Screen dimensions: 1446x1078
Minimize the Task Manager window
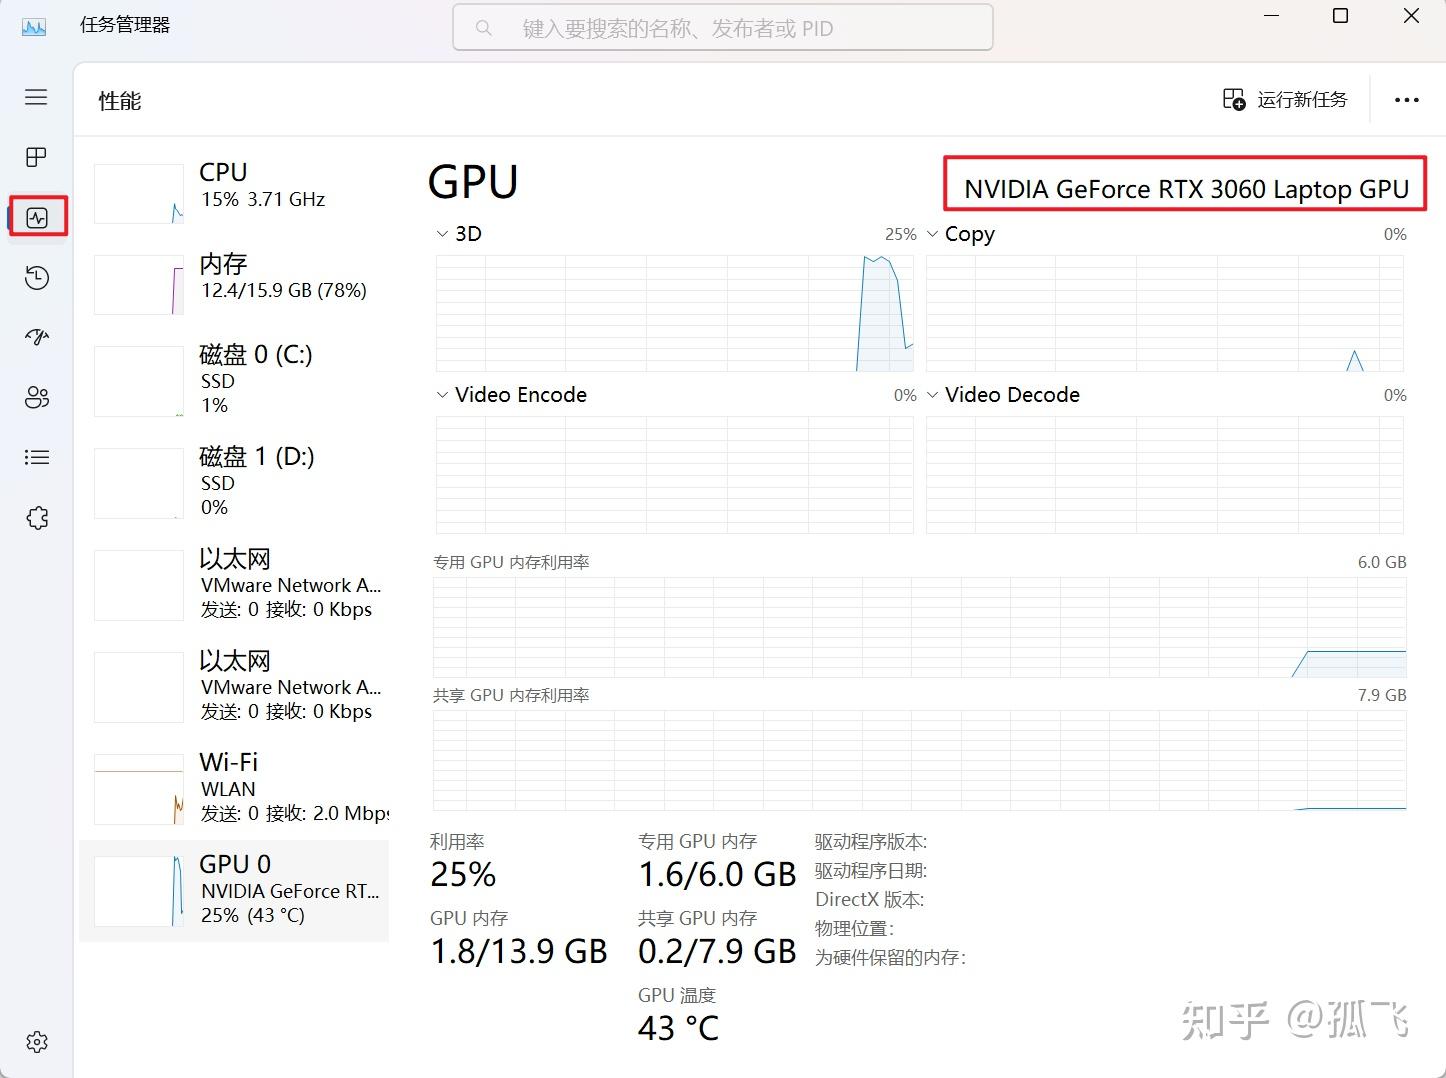click(x=1271, y=16)
